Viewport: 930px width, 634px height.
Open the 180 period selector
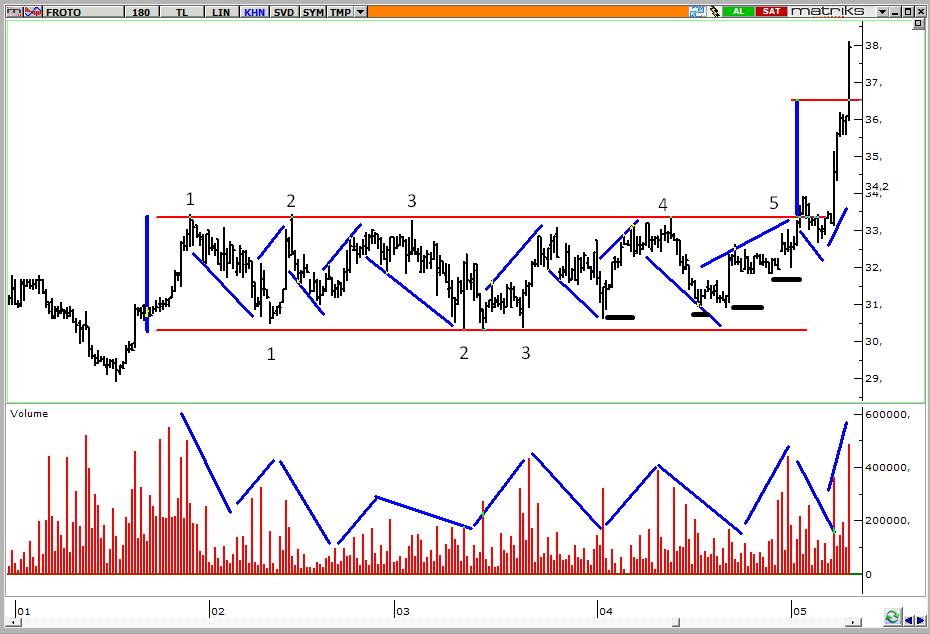pos(141,12)
